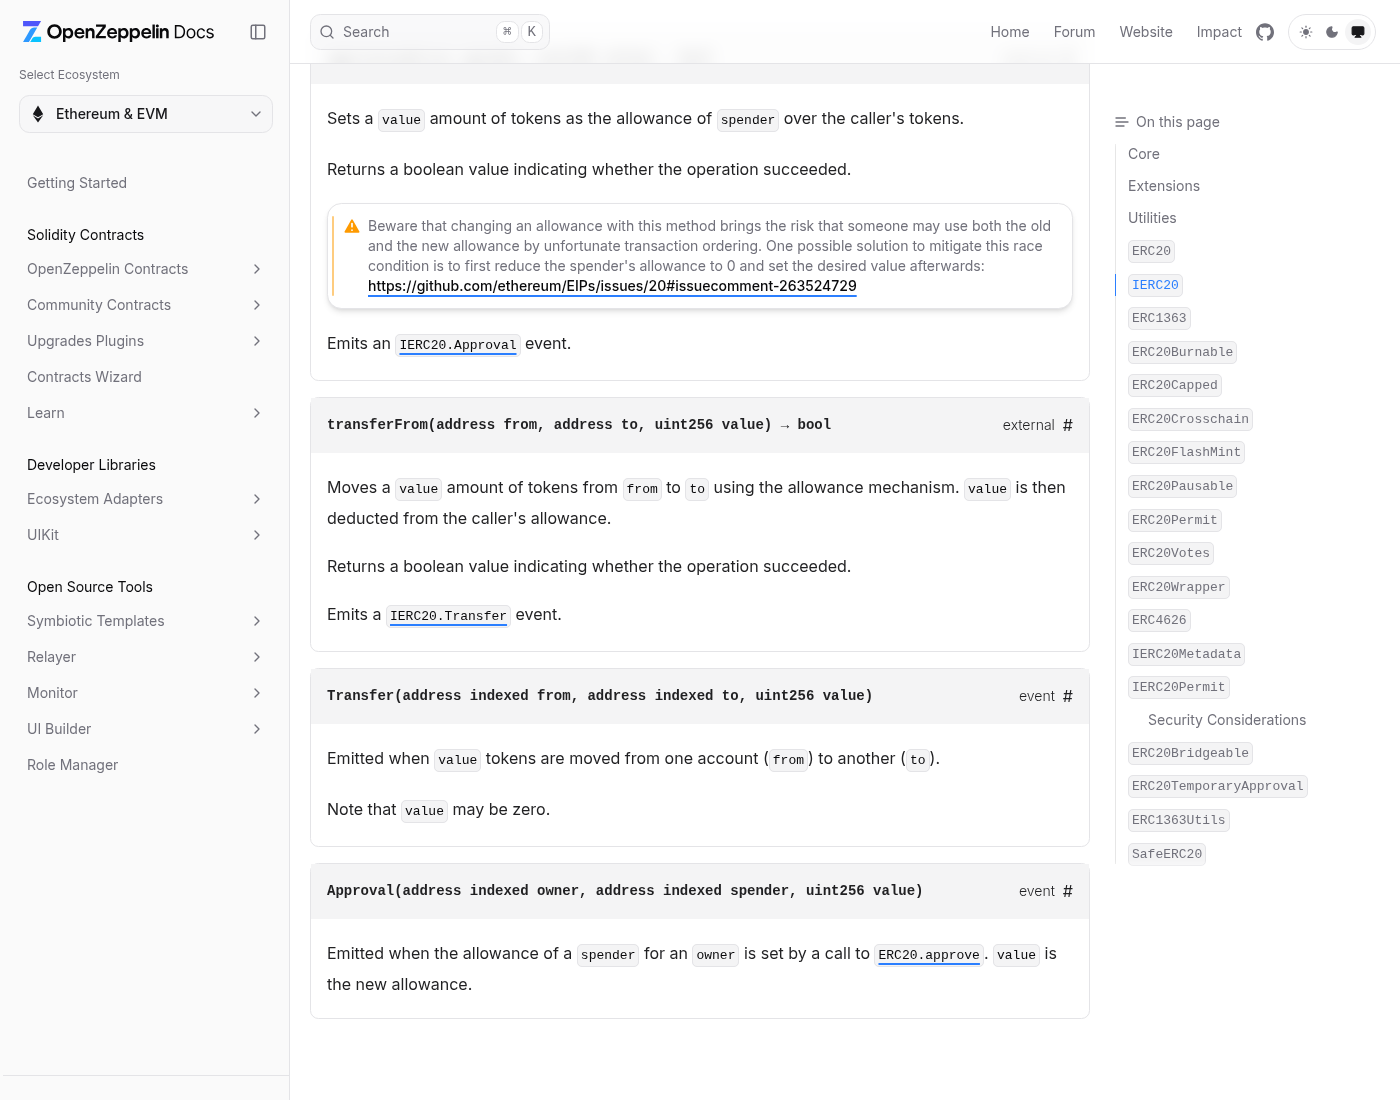Open the Website nav link

1146,32
